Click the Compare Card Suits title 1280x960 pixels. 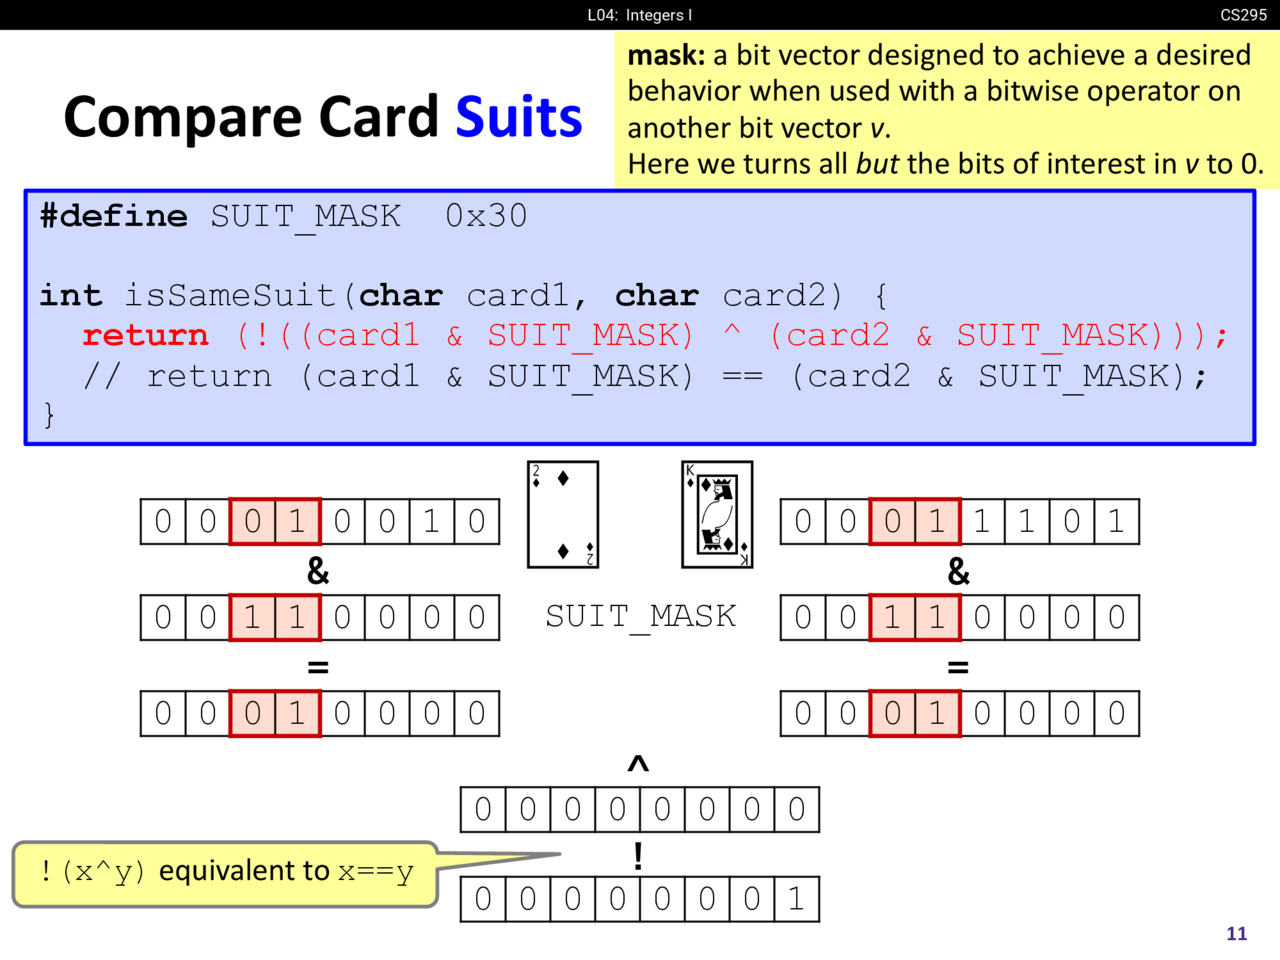[323, 117]
